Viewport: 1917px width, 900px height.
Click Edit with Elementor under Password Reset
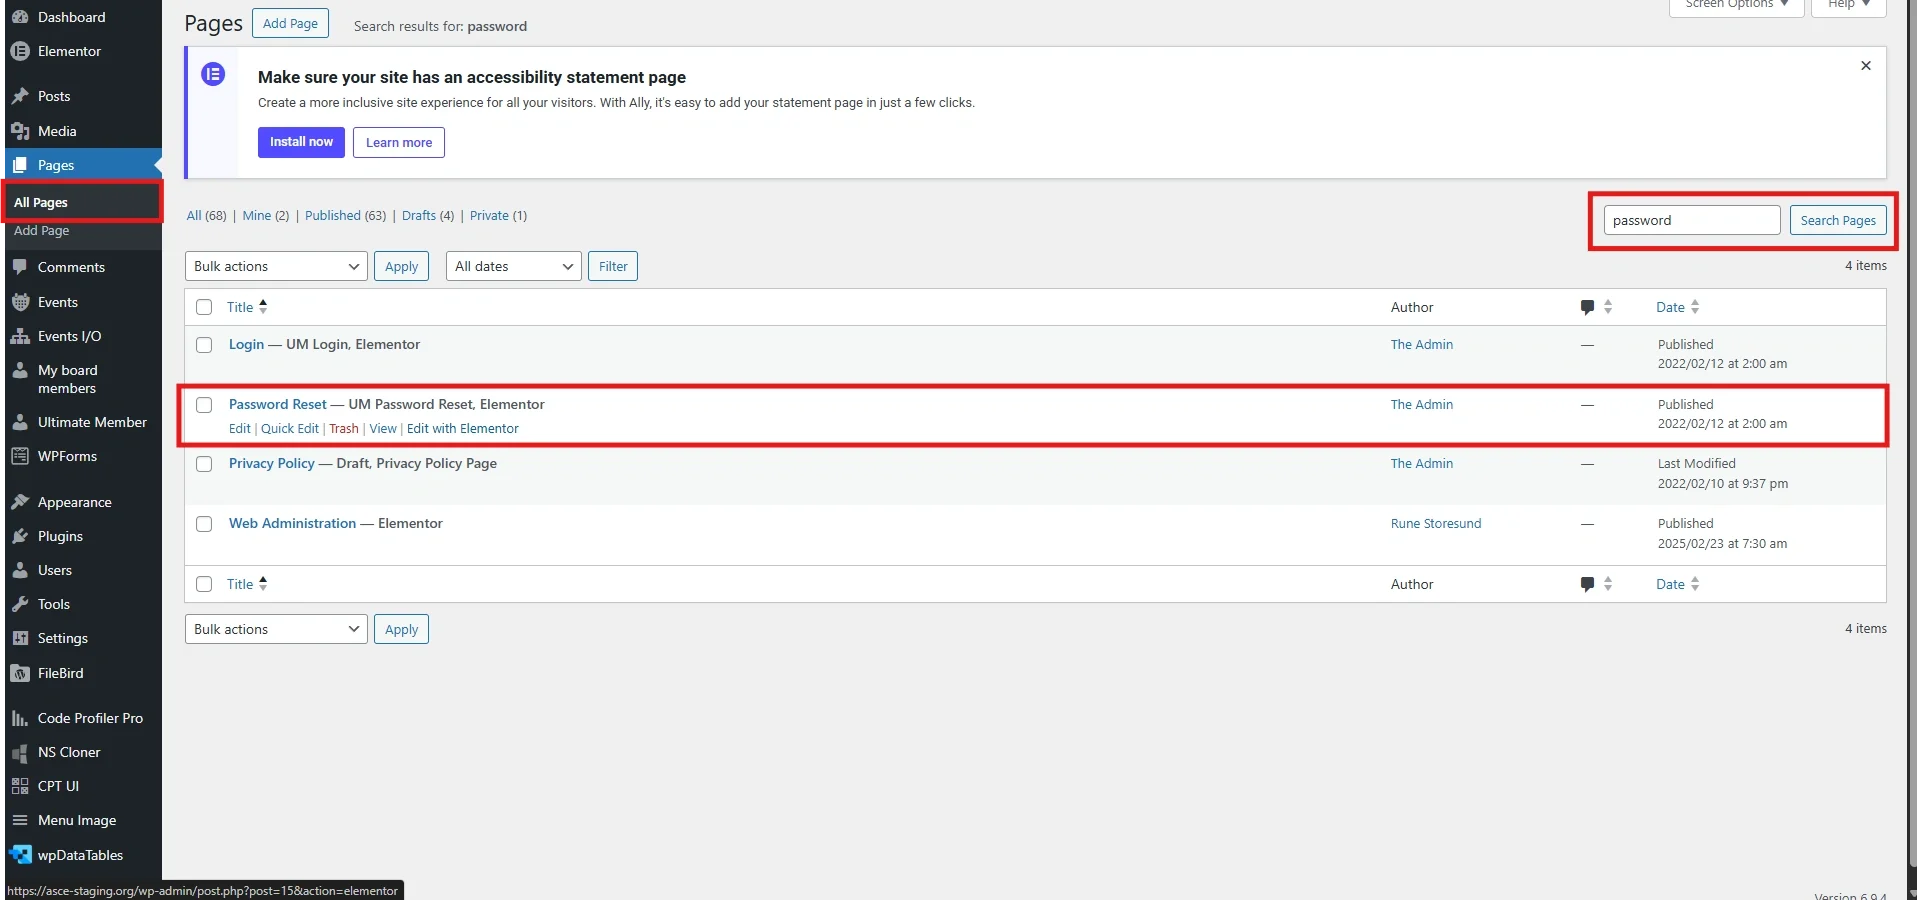pos(463,429)
